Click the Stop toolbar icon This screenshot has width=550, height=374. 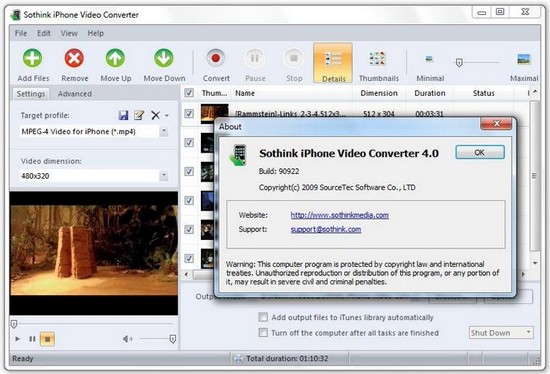[294, 58]
